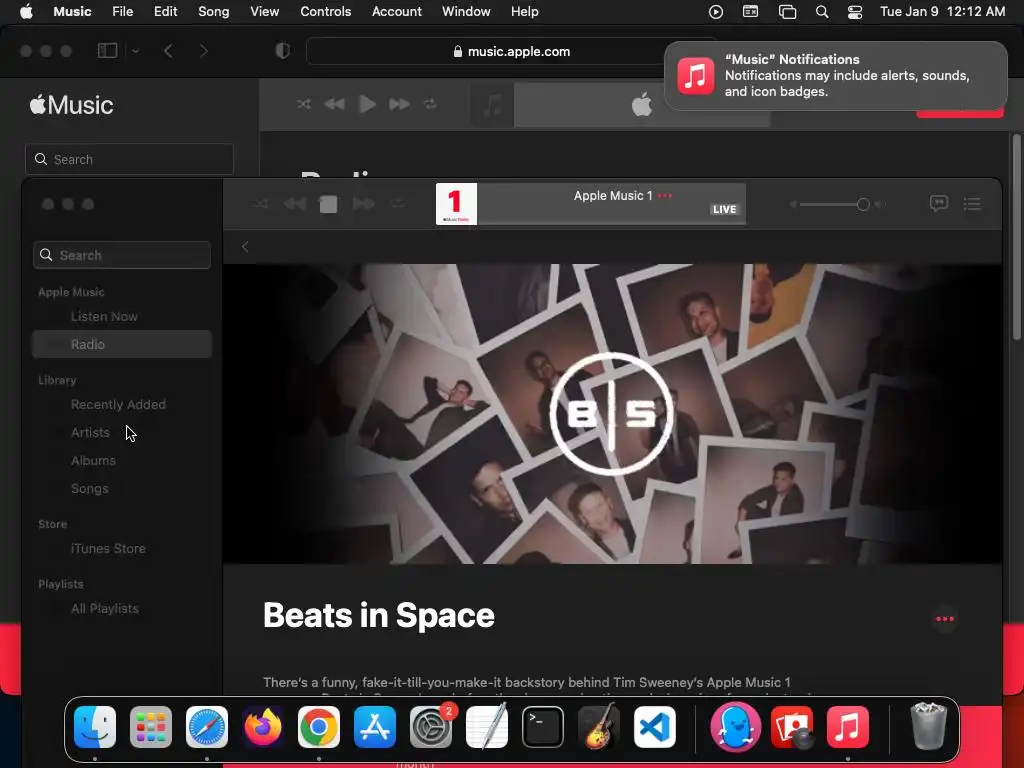Click the search field on the Apple Music web page
The height and width of the screenshot is (768, 1024).
[129, 159]
